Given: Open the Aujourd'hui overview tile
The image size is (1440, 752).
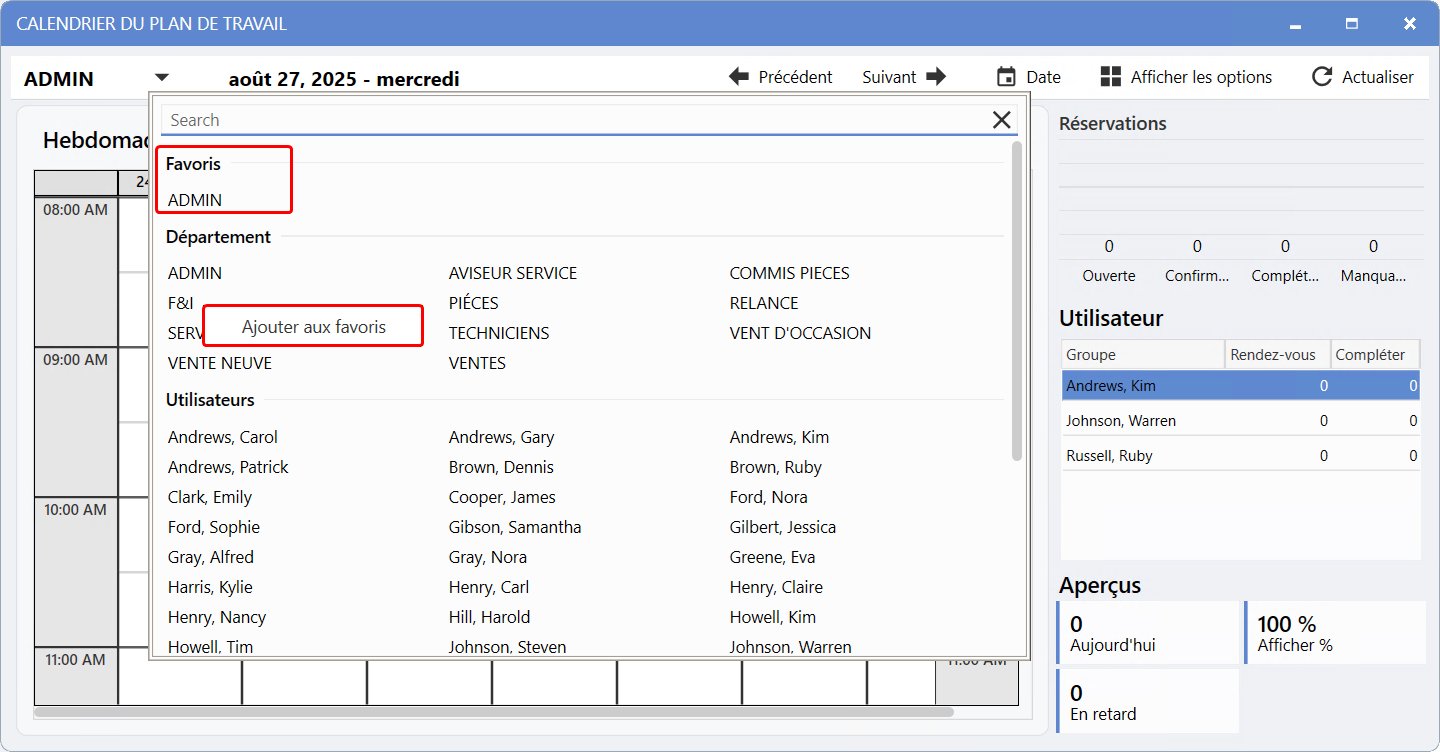Looking at the screenshot, I should (x=1147, y=633).
